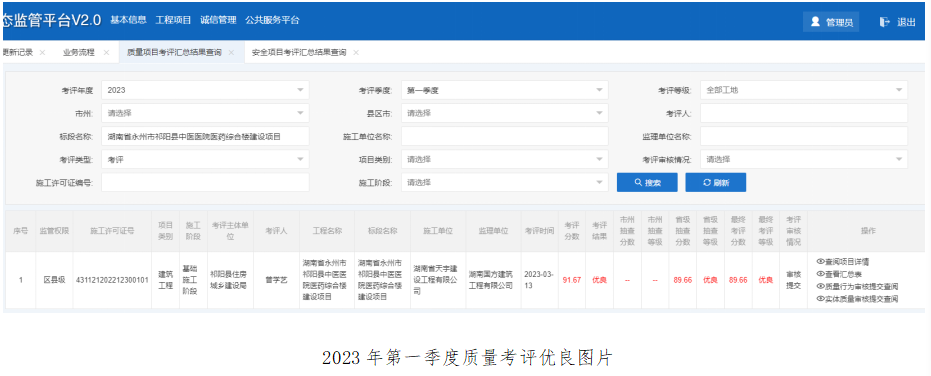Image resolution: width=931 pixels, height=376 pixels.
Task: Open the 基本信息 menu
Action: pos(128,20)
